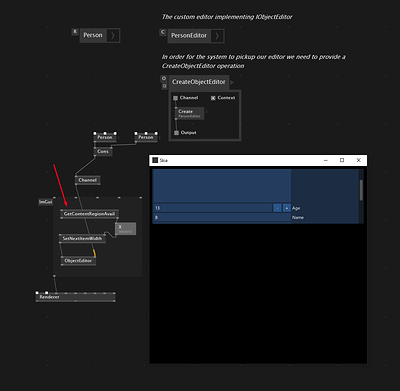
Task: Click the 'Name' label in Skia window
Action: pos(298,218)
